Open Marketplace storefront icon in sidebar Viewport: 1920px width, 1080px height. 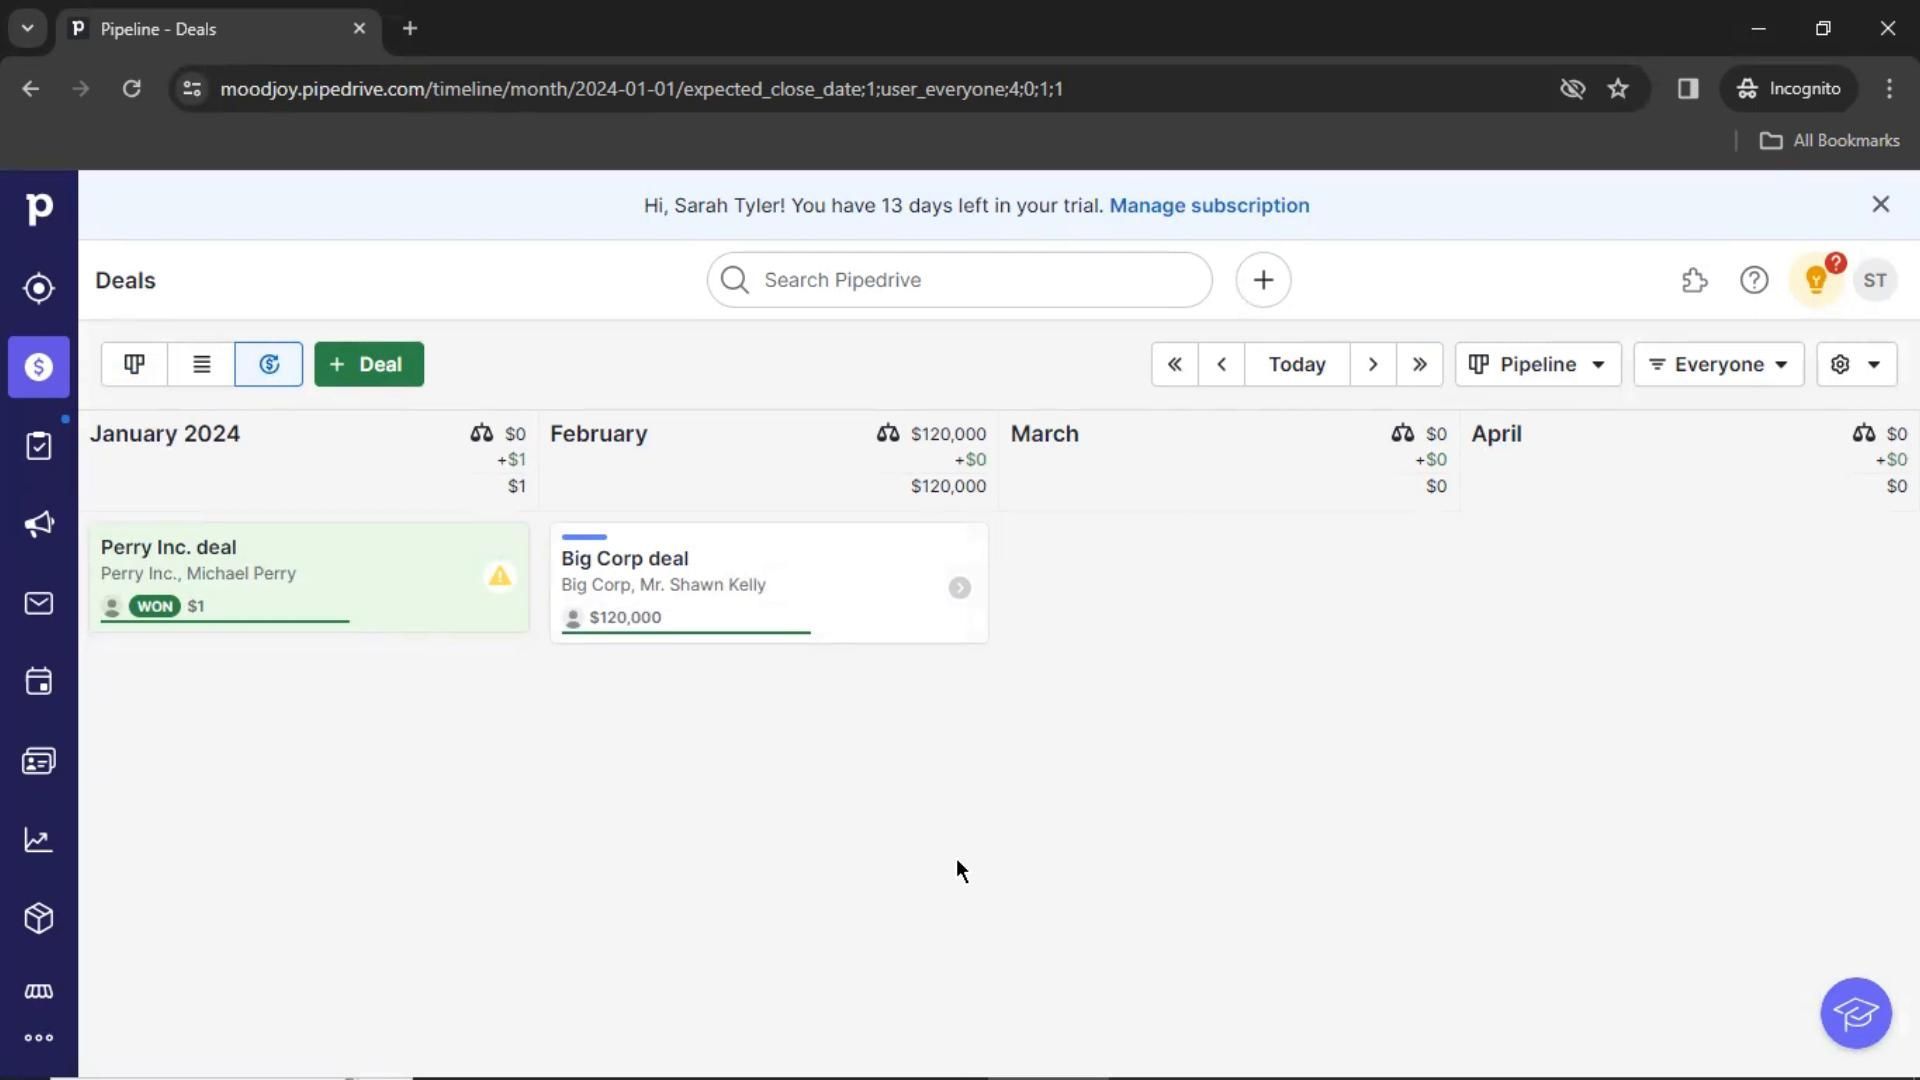(38, 991)
